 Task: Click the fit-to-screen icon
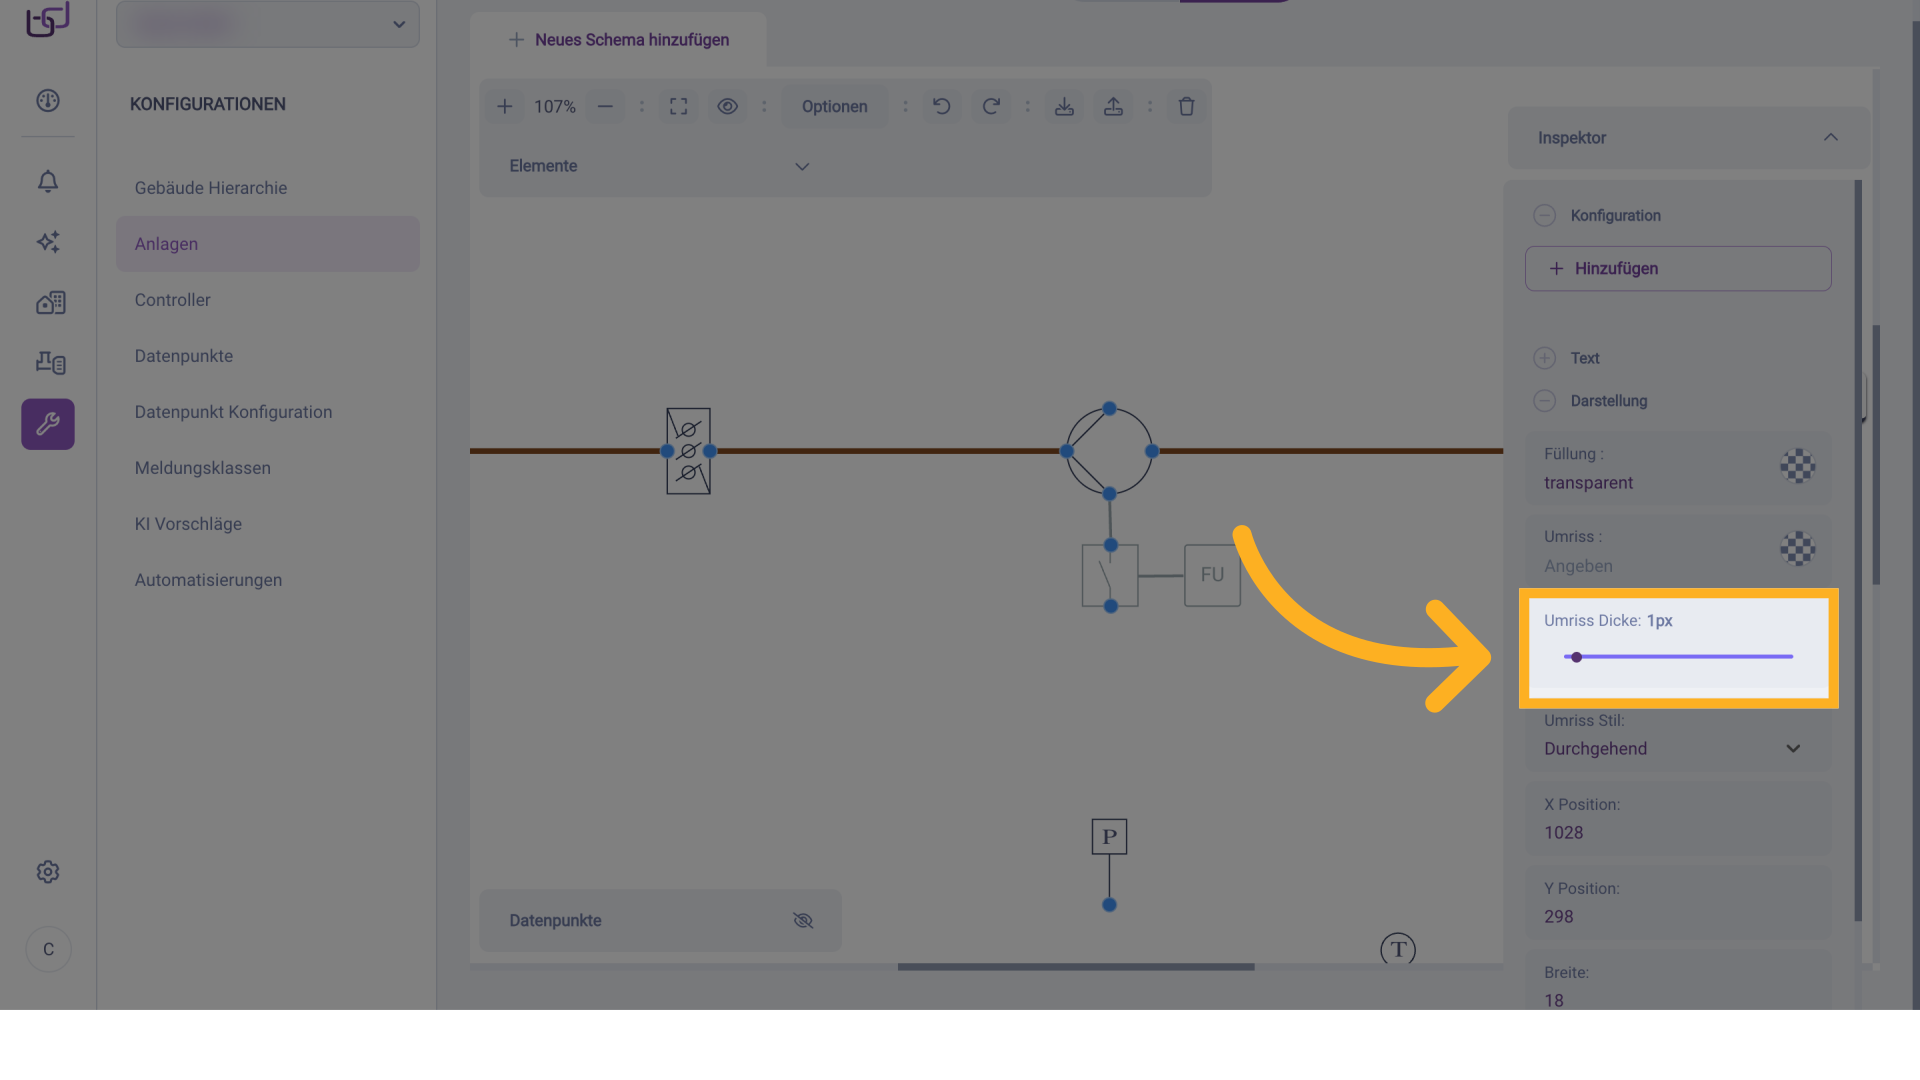click(678, 106)
